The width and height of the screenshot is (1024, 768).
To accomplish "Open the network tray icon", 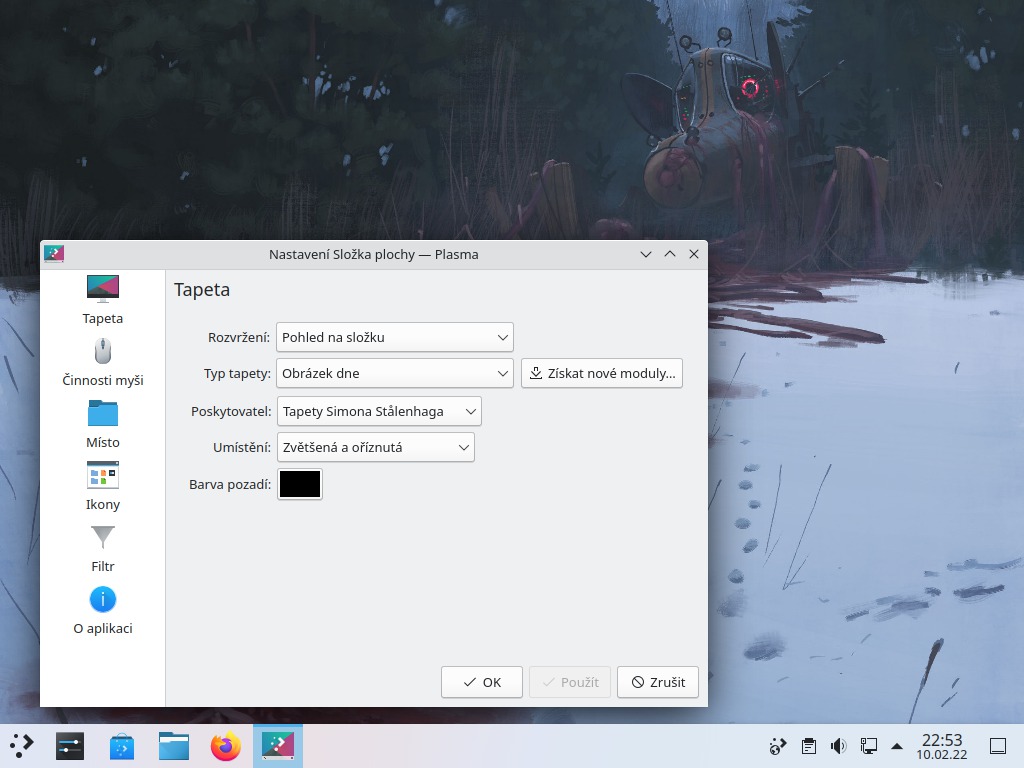I will click(869, 746).
